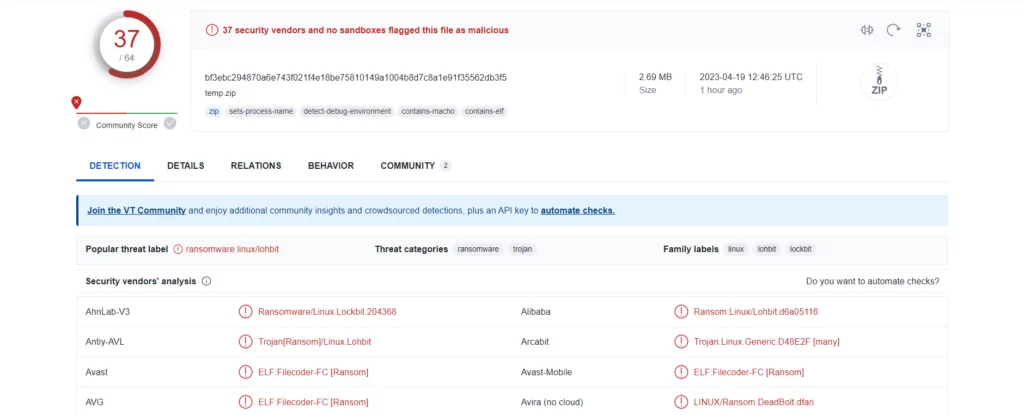Click the AVG ELF:Filecoder-FC [Ransom] result
The height and width of the screenshot is (415, 1024).
click(313, 402)
